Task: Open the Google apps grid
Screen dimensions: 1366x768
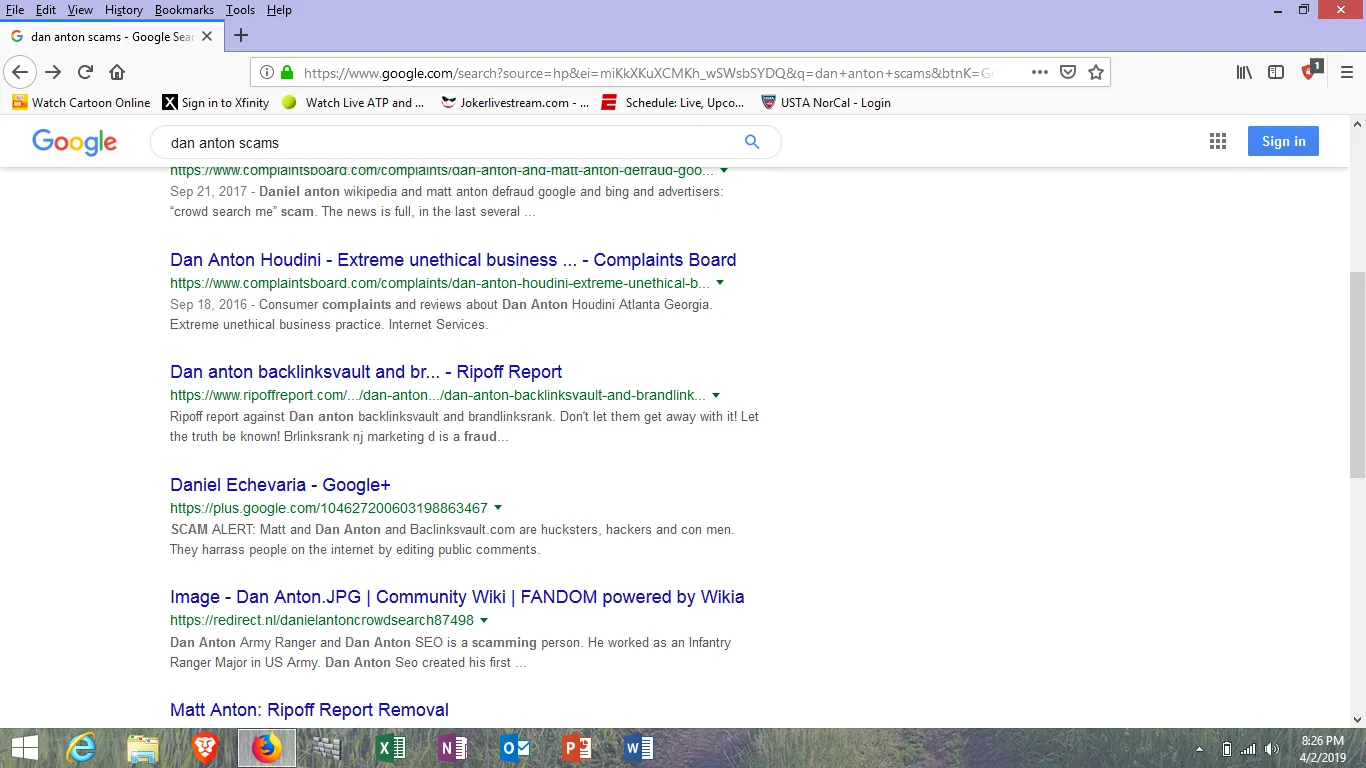Action: [x=1218, y=142]
